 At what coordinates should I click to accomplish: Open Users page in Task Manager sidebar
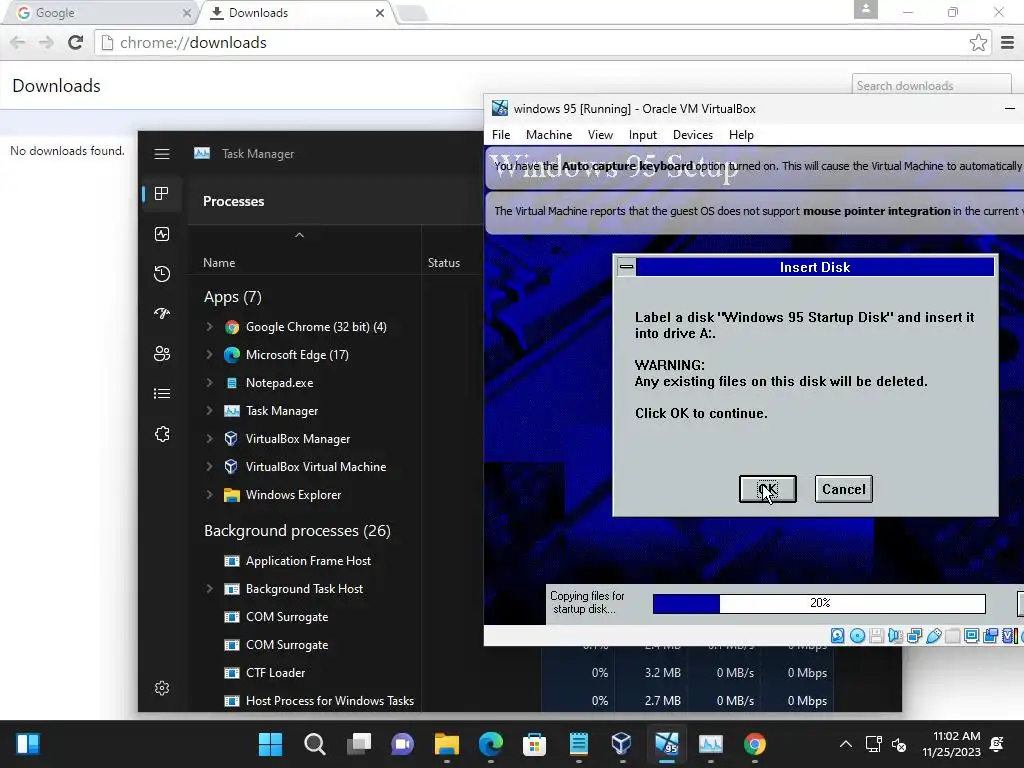tap(161, 353)
